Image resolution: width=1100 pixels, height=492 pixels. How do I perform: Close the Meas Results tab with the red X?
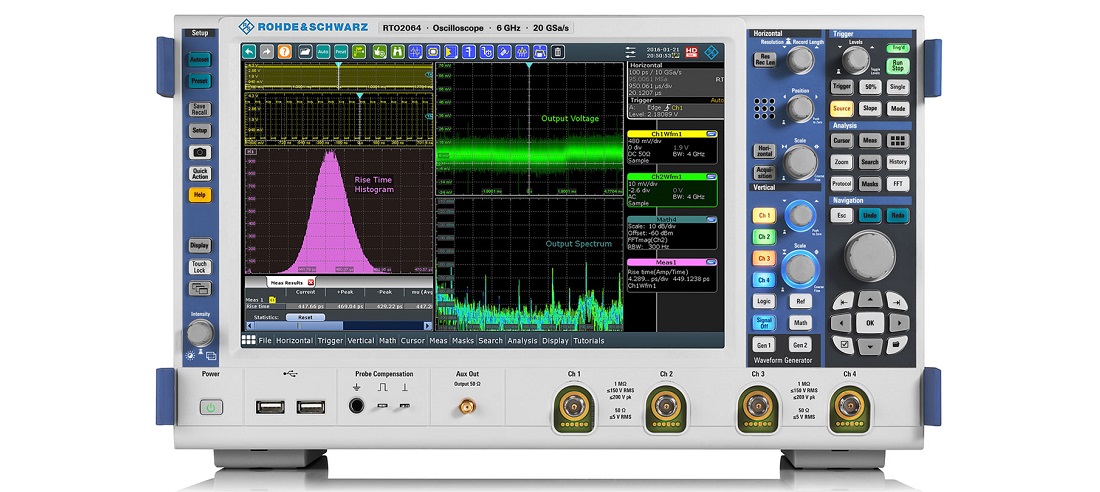[x=311, y=282]
